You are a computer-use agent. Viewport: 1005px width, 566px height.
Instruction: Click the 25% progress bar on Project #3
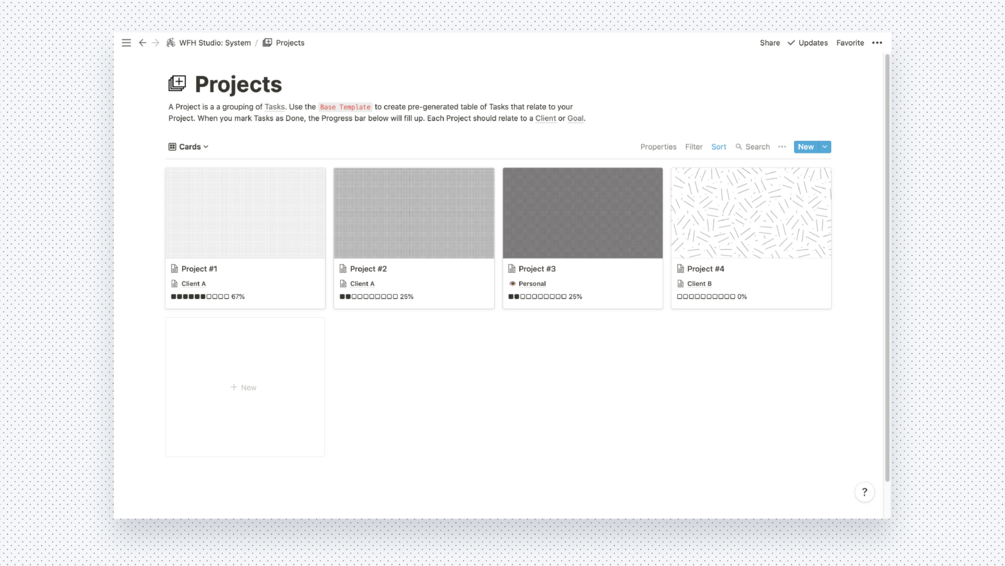(x=545, y=297)
